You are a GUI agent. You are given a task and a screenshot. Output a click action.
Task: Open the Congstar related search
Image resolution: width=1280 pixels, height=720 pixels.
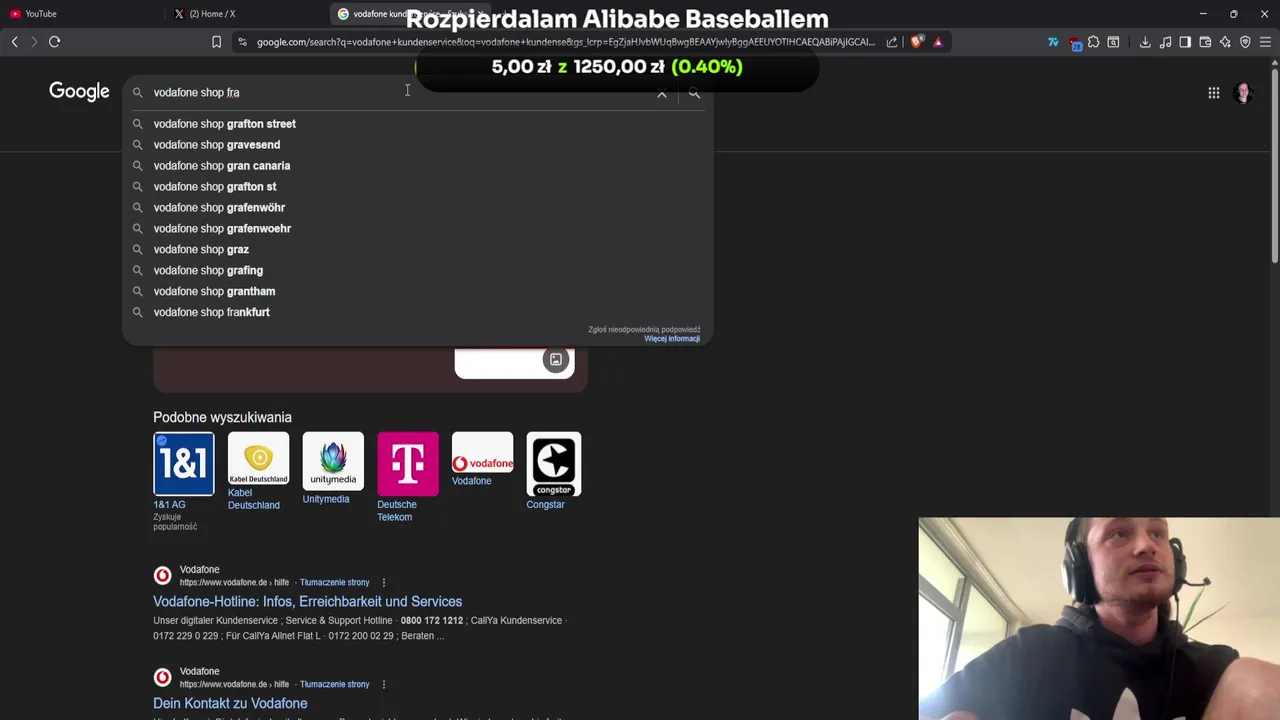click(553, 472)
